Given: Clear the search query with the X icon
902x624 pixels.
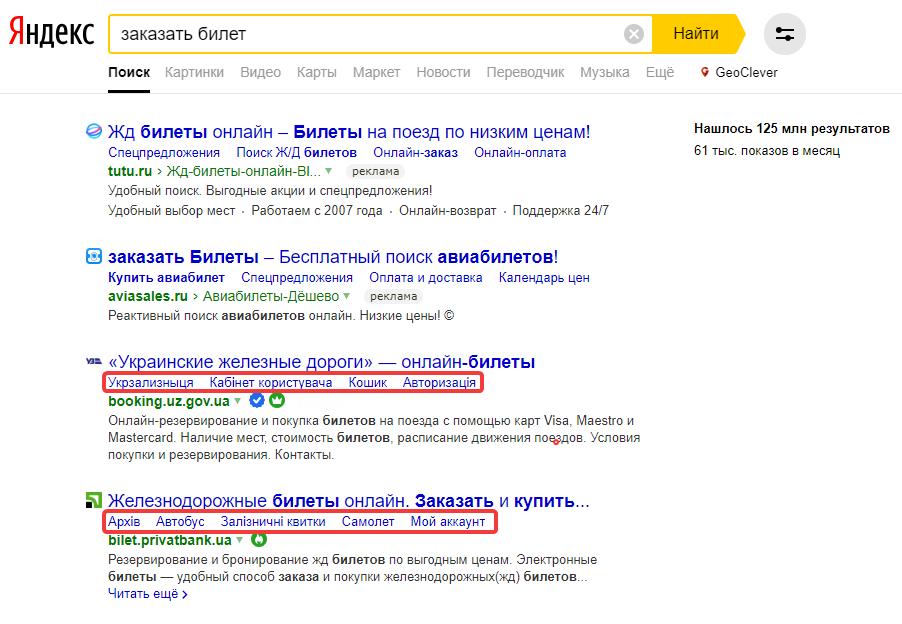Looking at the screenshot, I should 634,34.
